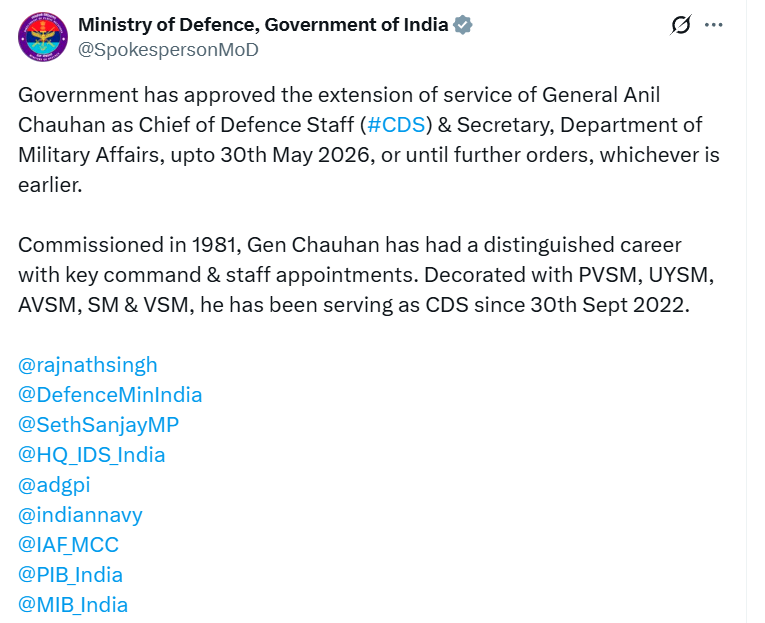Click the Ministry of Defence profile avatar
The image size is (765, 623).
point(41,35)
